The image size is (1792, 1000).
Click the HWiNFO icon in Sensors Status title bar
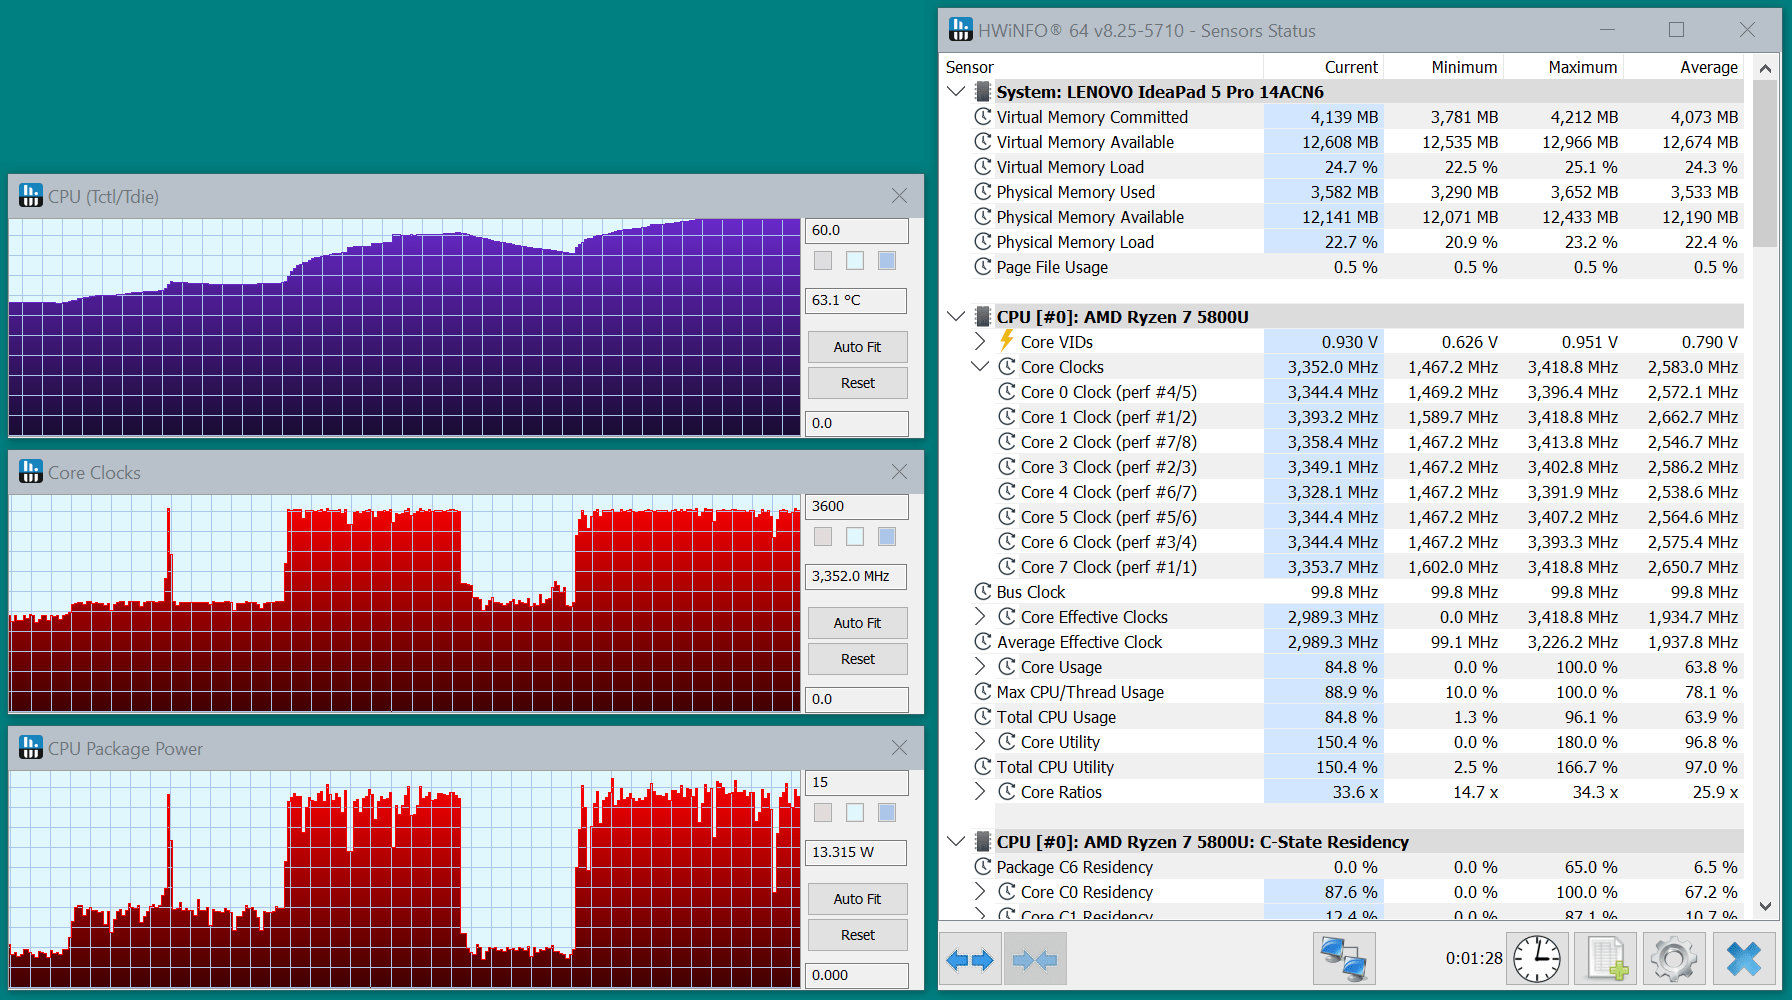961,30
